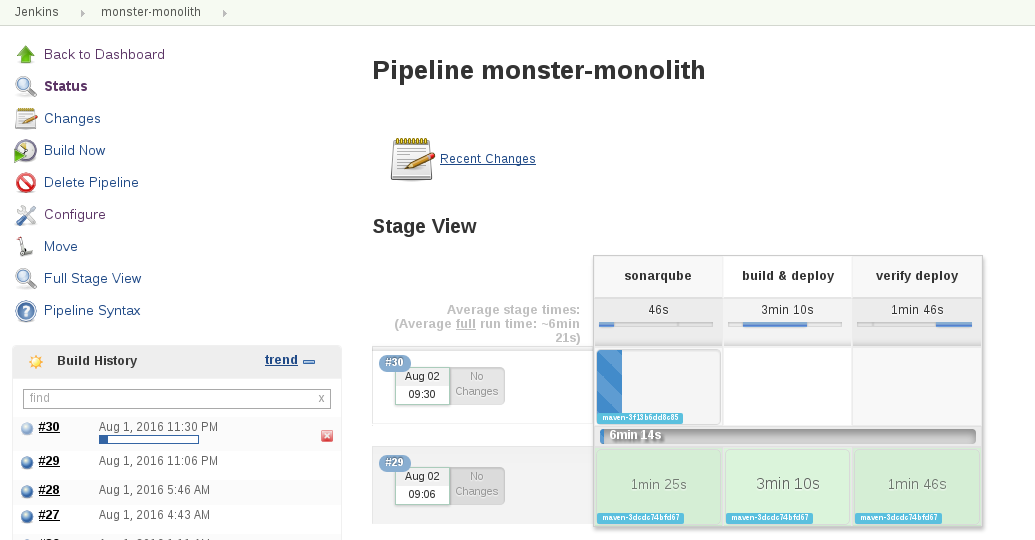Click the Changes notepad icon in sidebar
1035x540 pixels.
coord(26,118)
